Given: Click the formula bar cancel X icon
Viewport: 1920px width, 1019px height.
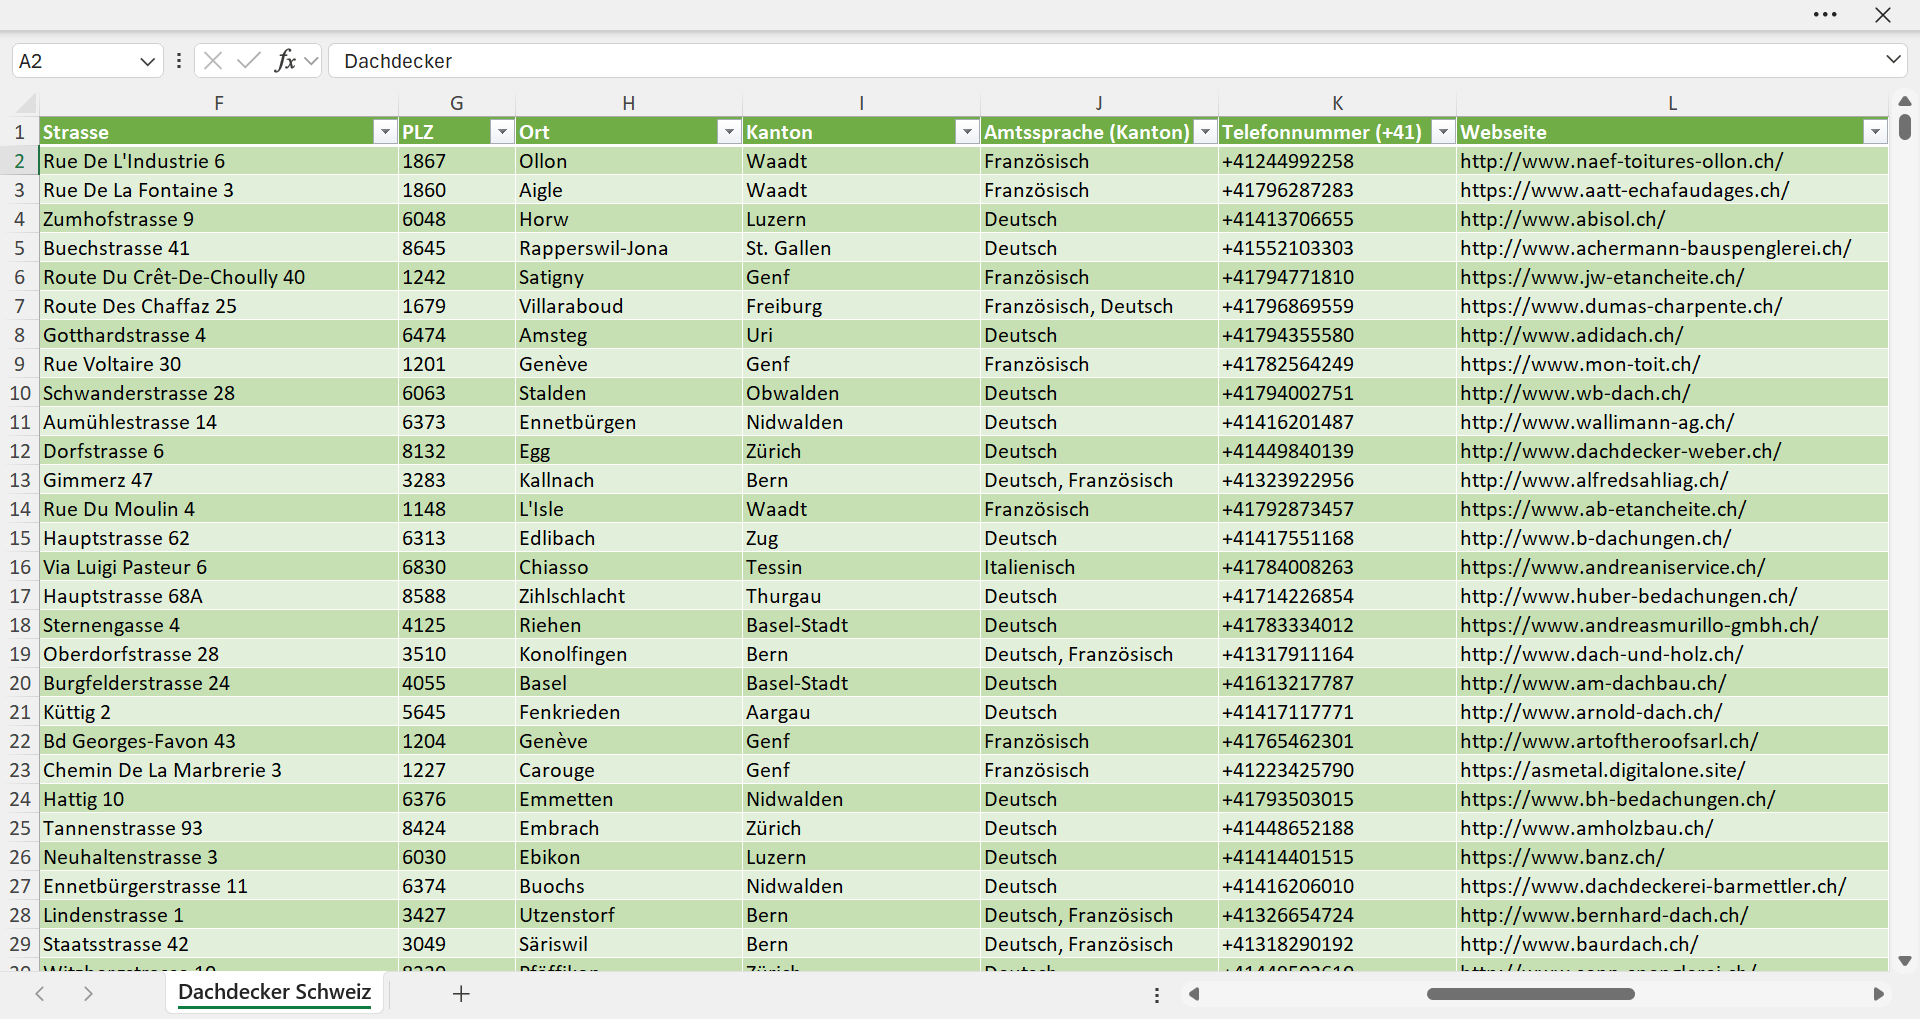Looking at the screenshot, I should pyautogui.click(x=213, y=61).
